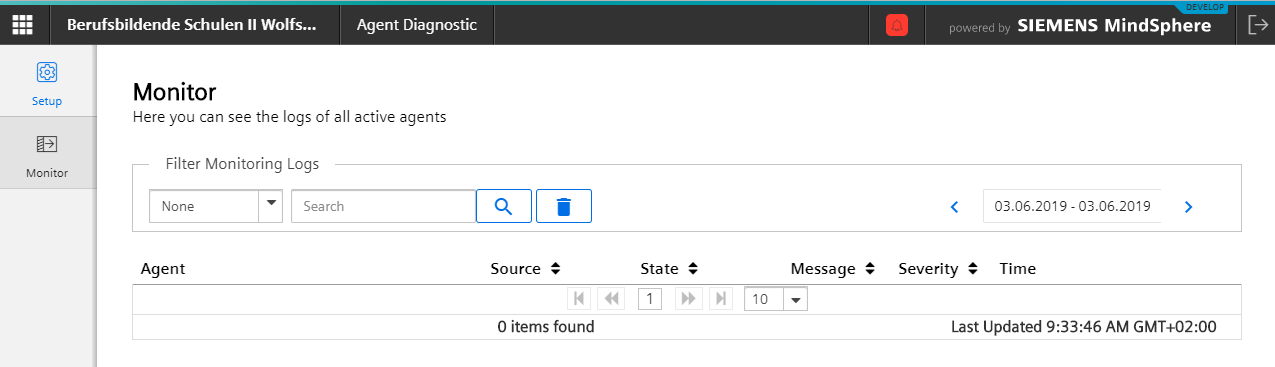The height and width of the screenshot is (367, 1275).
Task: Open Monitor in the sidebar
Action: [47, 157]
